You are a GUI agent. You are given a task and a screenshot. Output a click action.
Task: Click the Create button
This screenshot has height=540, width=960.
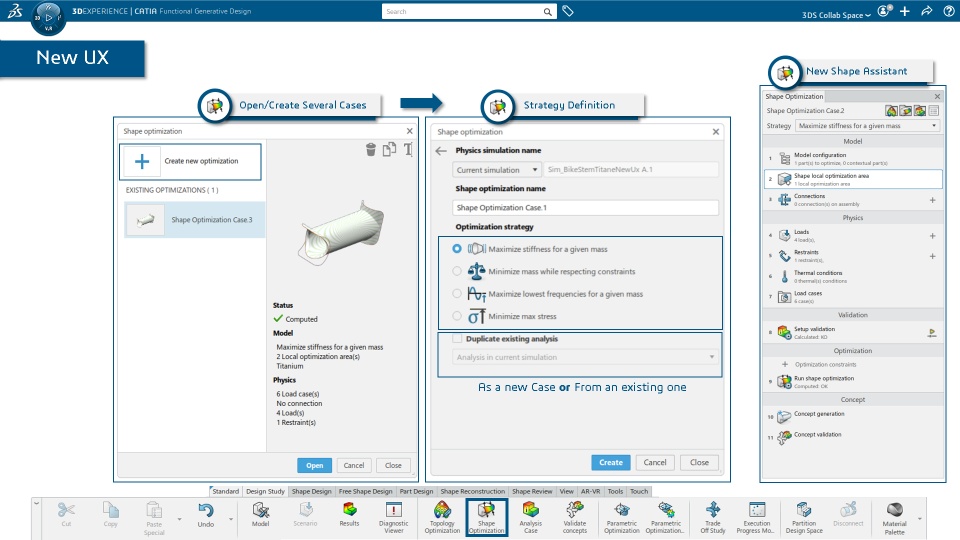coord(611,462)
